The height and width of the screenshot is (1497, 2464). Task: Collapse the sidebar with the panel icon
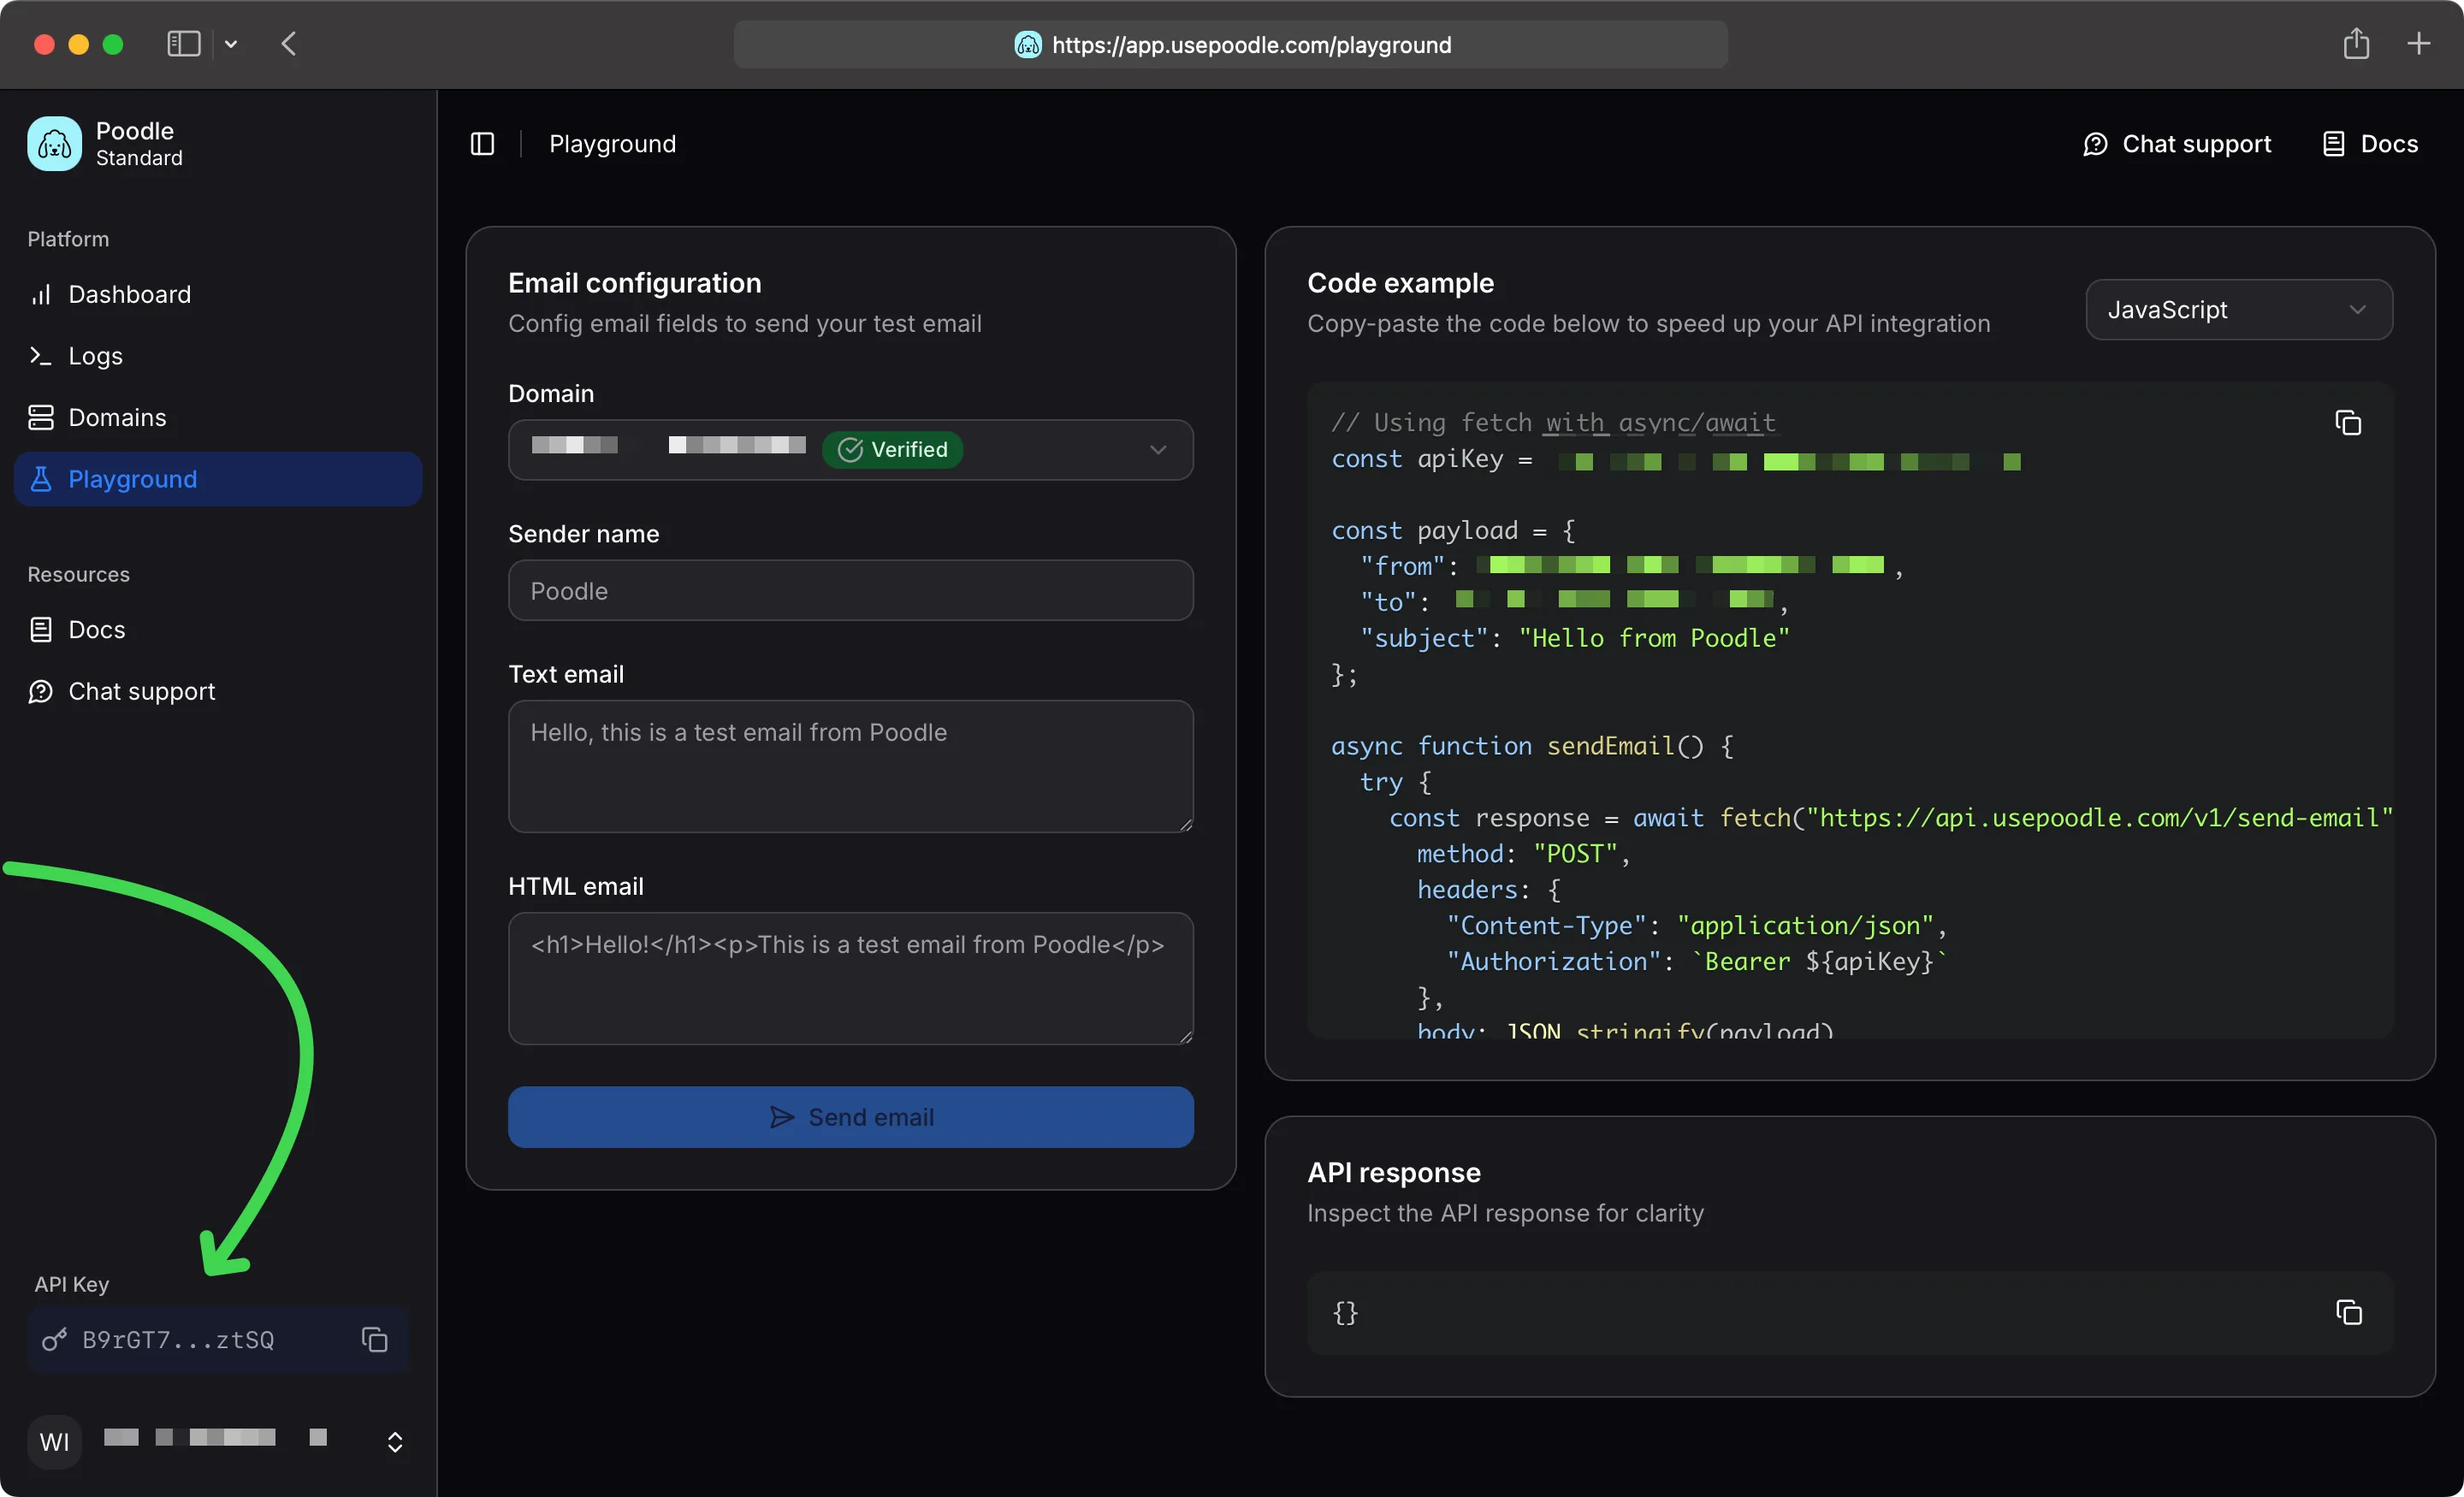pos(482,143)
